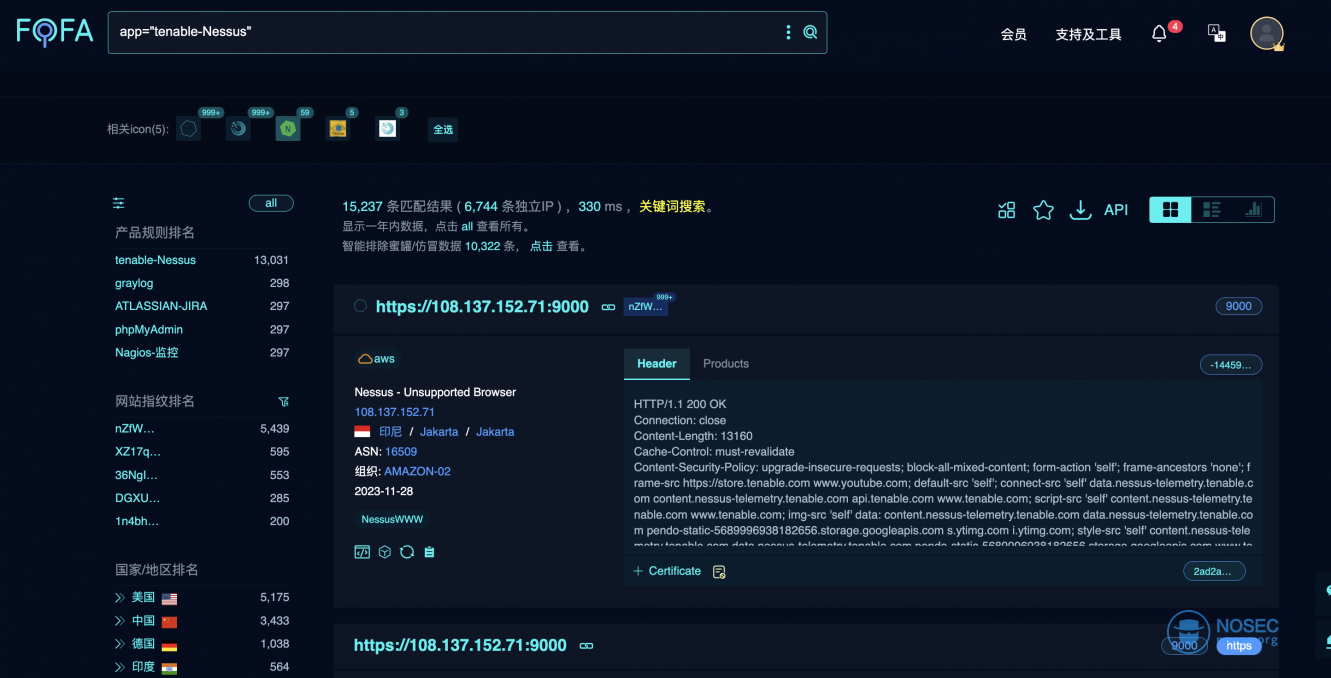Screen dimensions: 1331x678
Task: Open the 支持及工具 menu
Action: point(1089,34)
